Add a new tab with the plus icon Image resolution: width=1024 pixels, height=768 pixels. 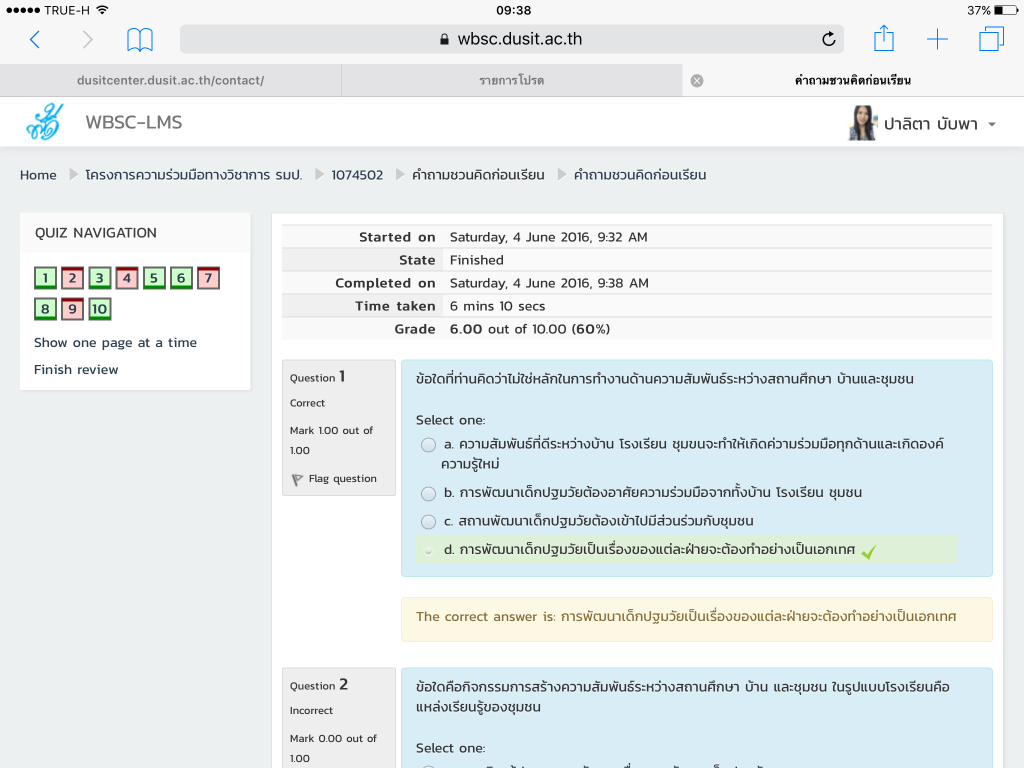click(x=937, y=39)
